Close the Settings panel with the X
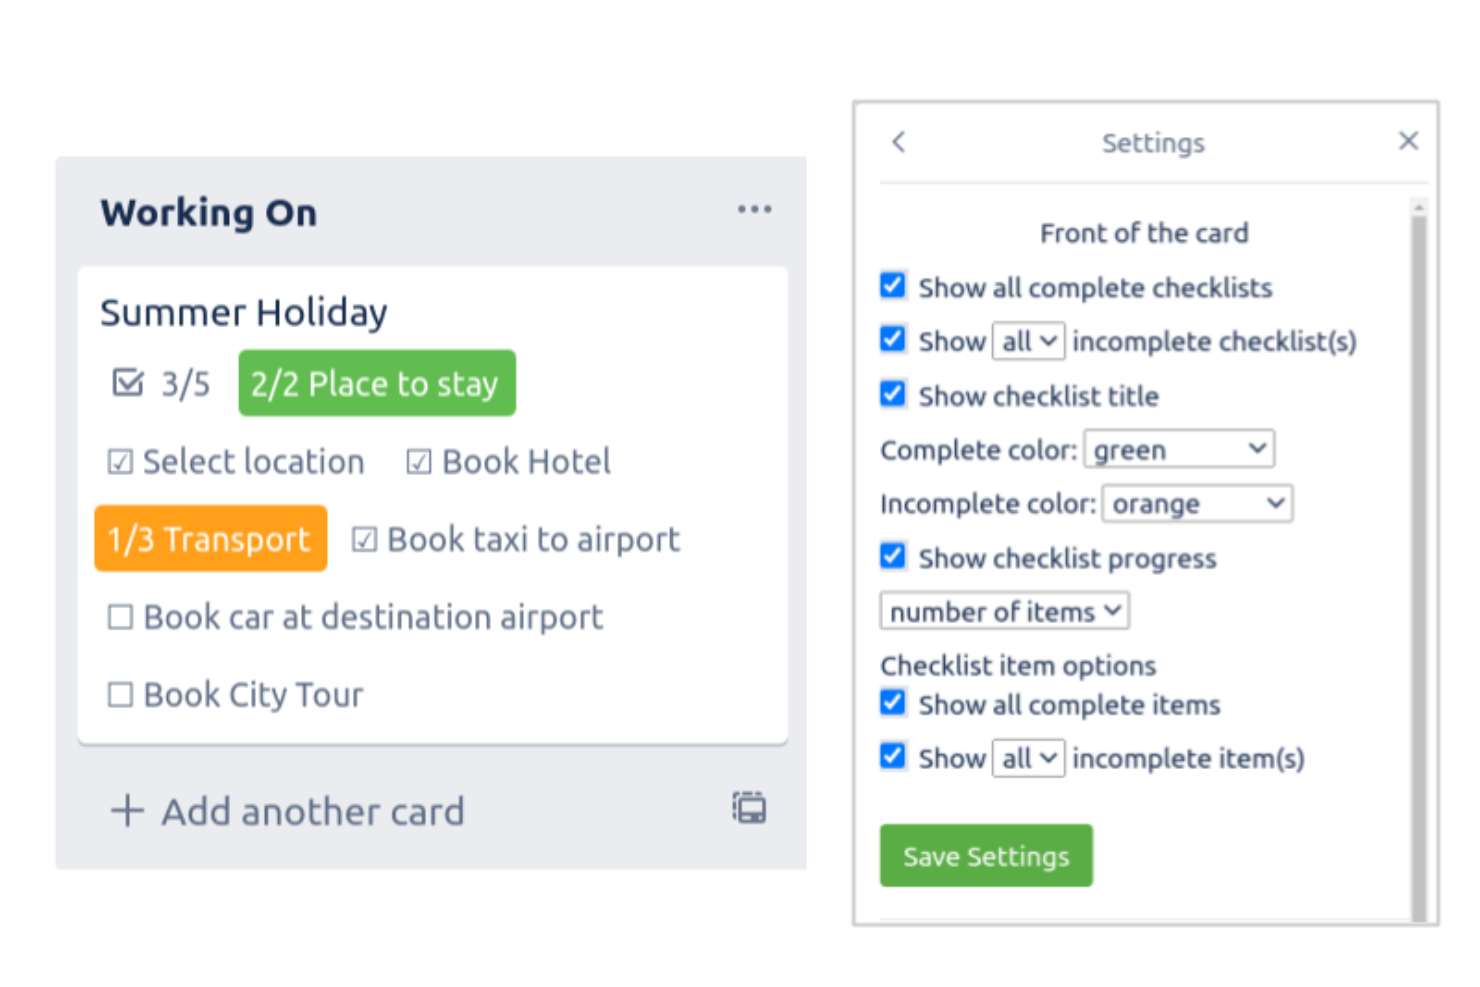 coord(1408,140)
